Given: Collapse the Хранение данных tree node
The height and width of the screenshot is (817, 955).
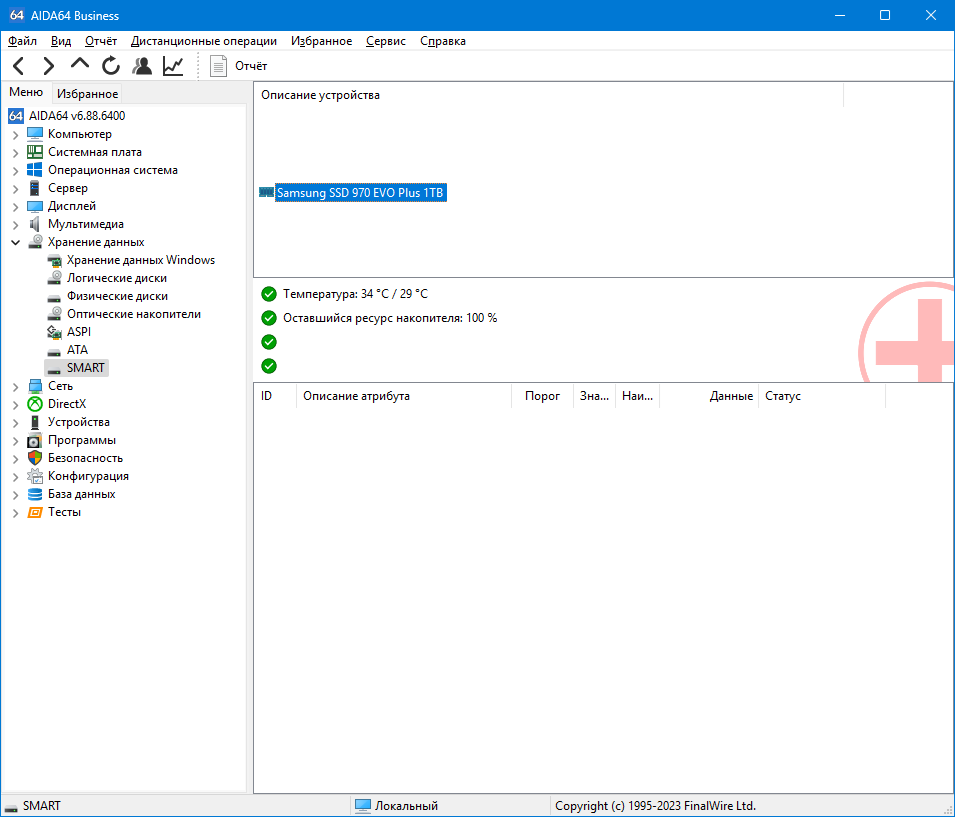Looking at the screenshot, I should 16,242.
